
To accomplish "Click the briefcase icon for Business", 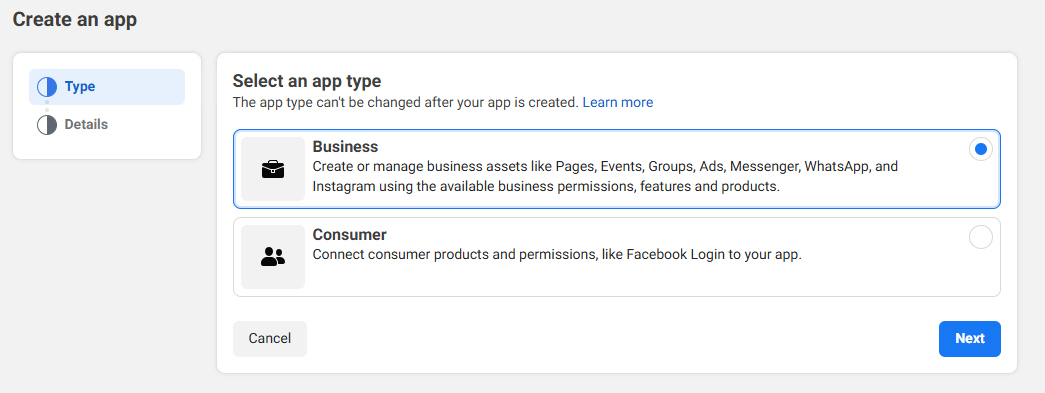I will (x=273, y=170).
